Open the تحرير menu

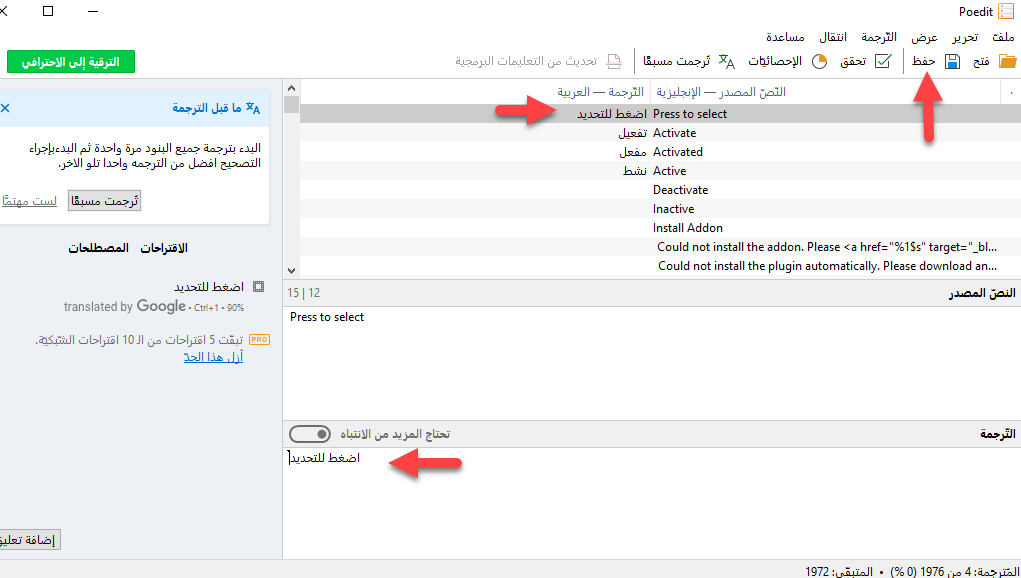tap(965, 37)
